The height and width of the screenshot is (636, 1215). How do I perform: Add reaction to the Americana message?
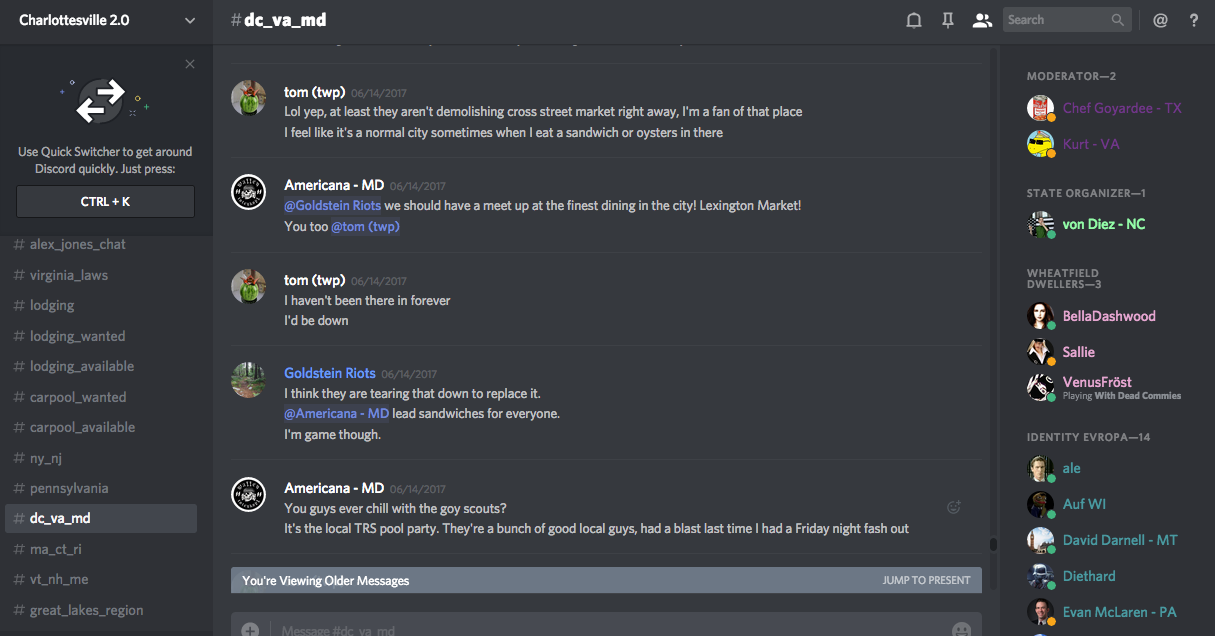click(953, 507)
